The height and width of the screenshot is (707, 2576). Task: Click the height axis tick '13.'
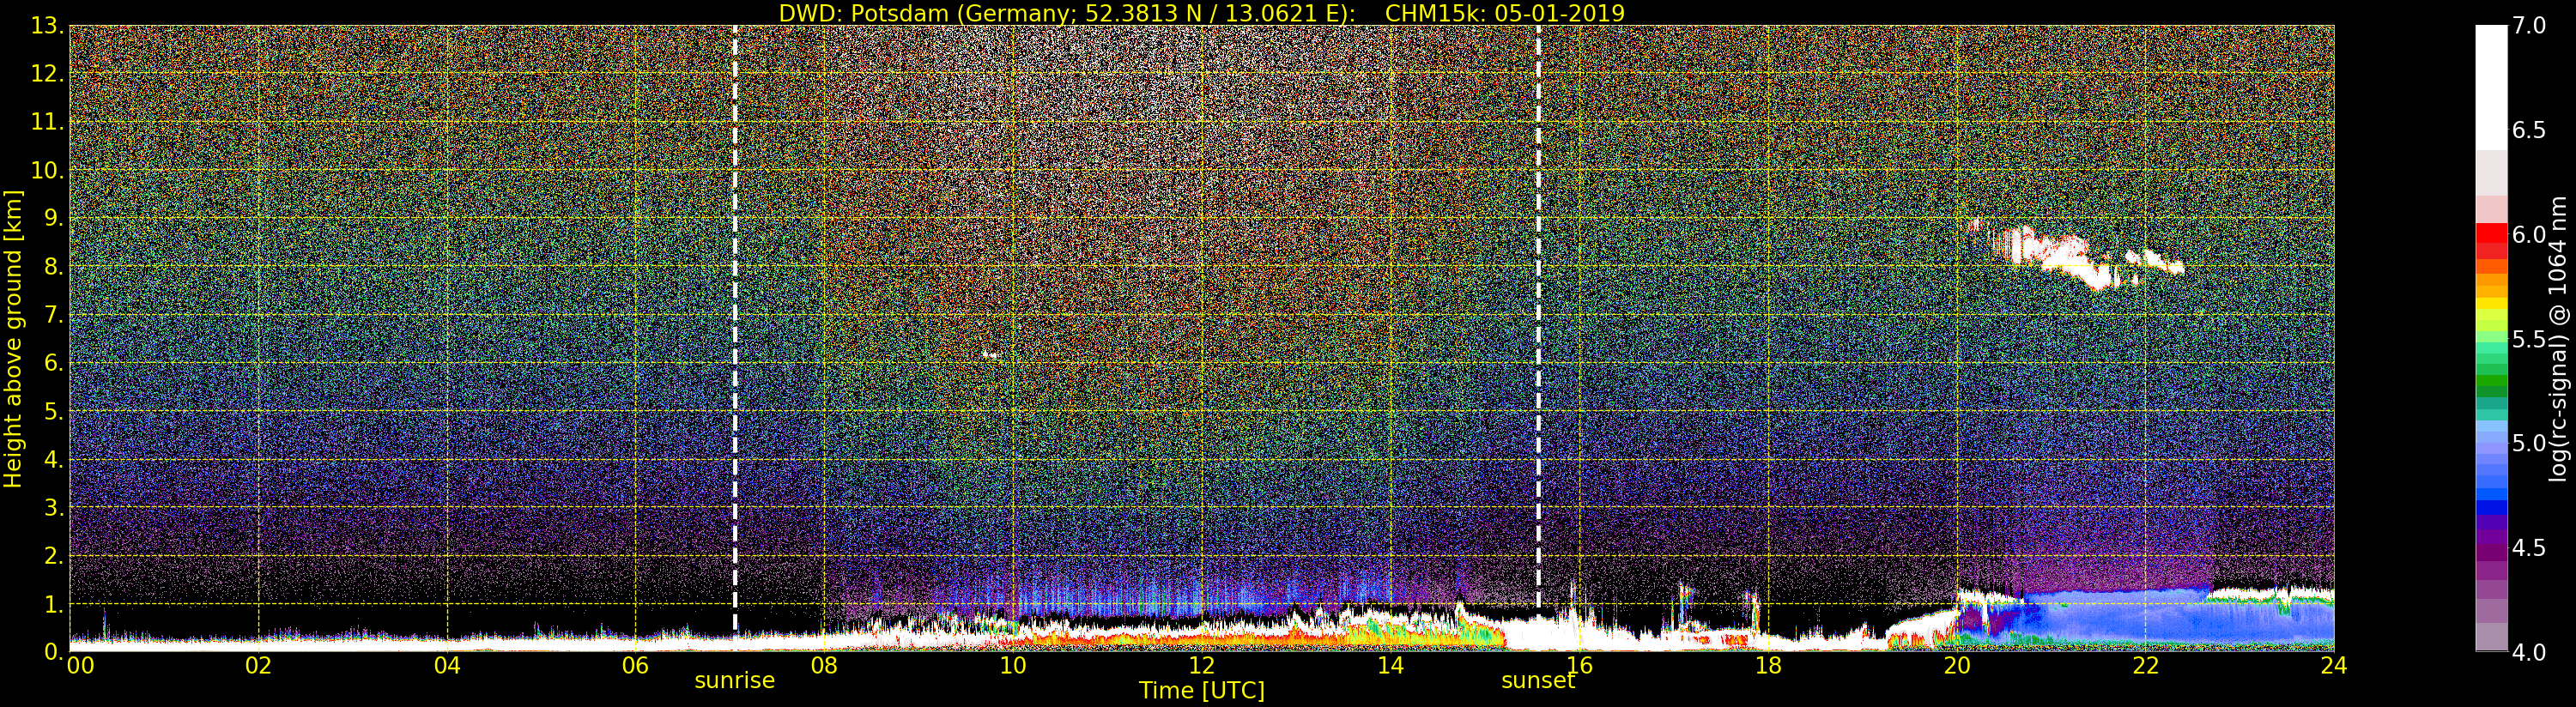[47, 26]
